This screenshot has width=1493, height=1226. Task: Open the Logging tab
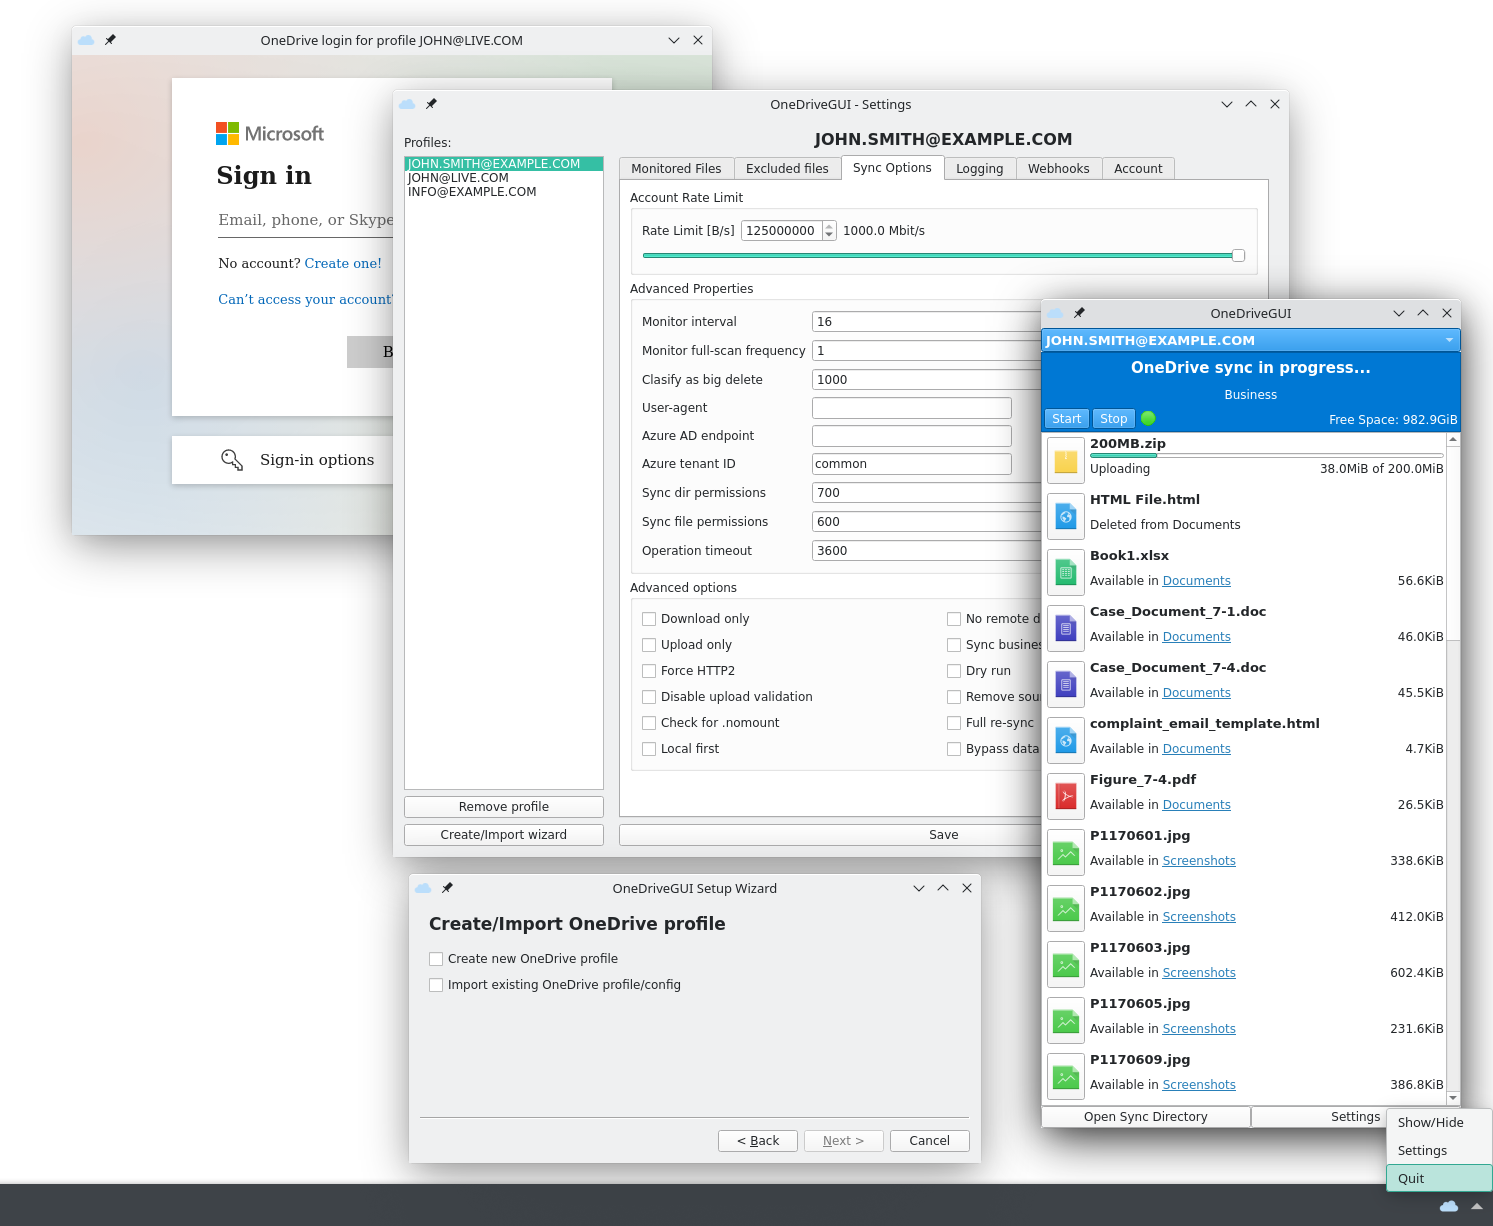979,168
